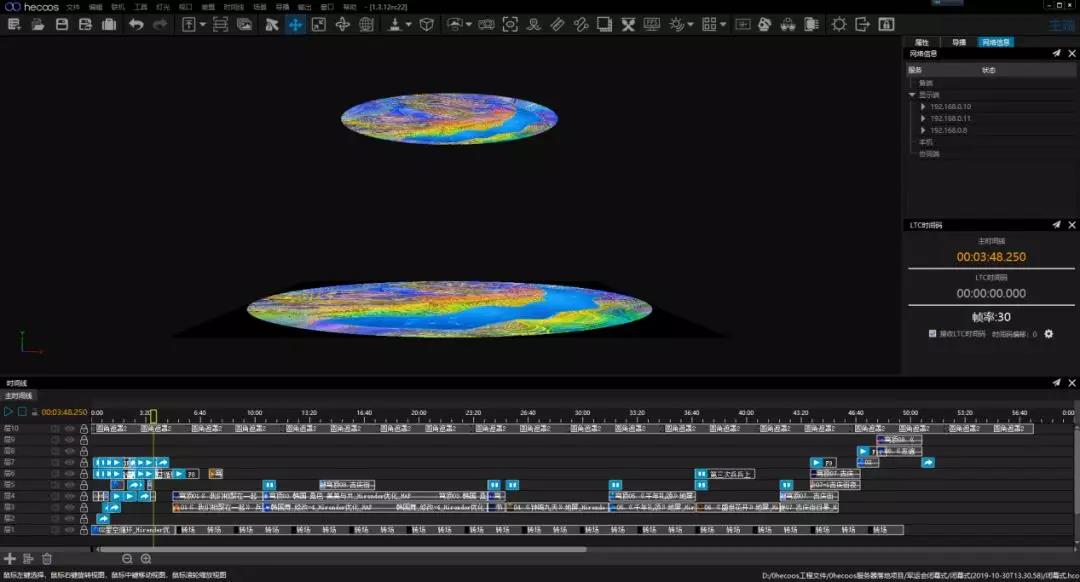The width and height of the screenshot is (1080, 582).
Task: Select the main timeline tab
Action: [19, 396]
